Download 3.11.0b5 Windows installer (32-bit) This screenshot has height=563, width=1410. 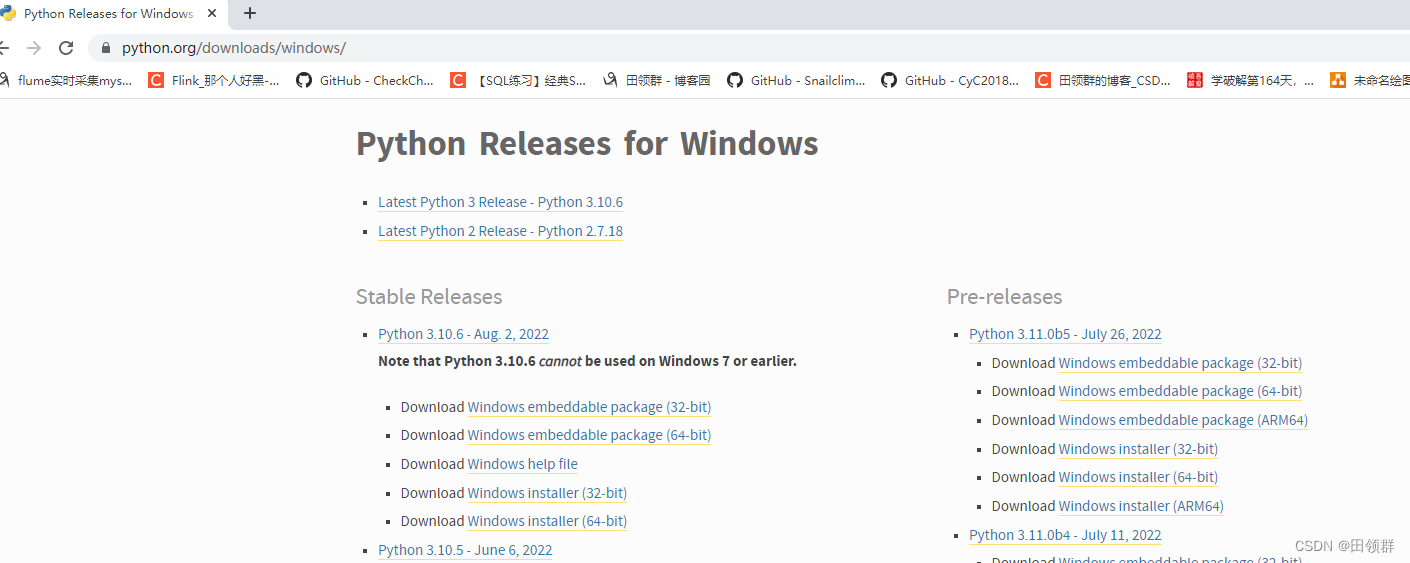(1138, 449)
